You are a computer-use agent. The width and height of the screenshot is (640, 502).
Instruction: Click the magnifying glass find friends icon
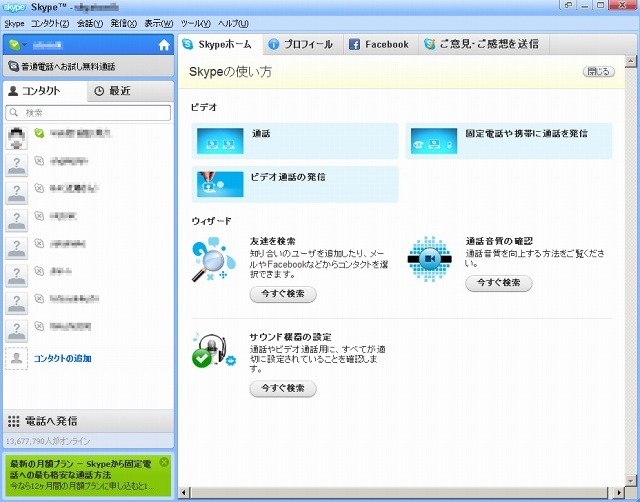point(213,260)
